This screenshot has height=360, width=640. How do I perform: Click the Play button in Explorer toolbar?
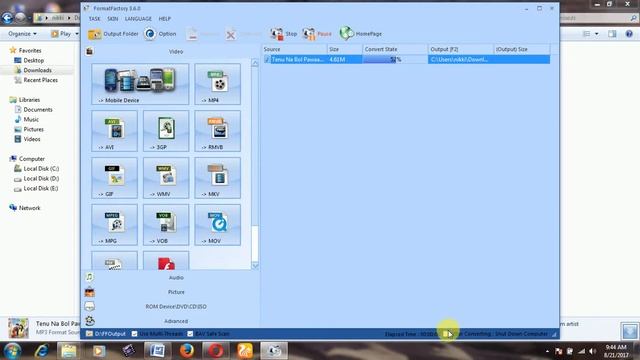pos(61,34)
